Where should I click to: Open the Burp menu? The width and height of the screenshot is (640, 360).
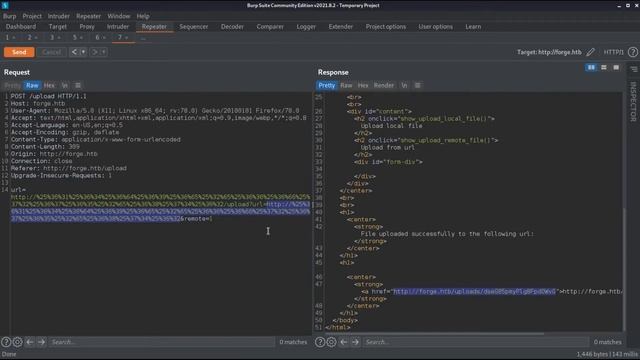coord(10,16)
